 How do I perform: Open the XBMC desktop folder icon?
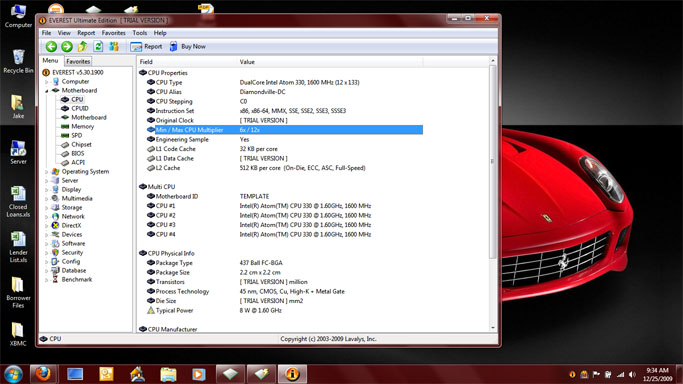point(18,334)
